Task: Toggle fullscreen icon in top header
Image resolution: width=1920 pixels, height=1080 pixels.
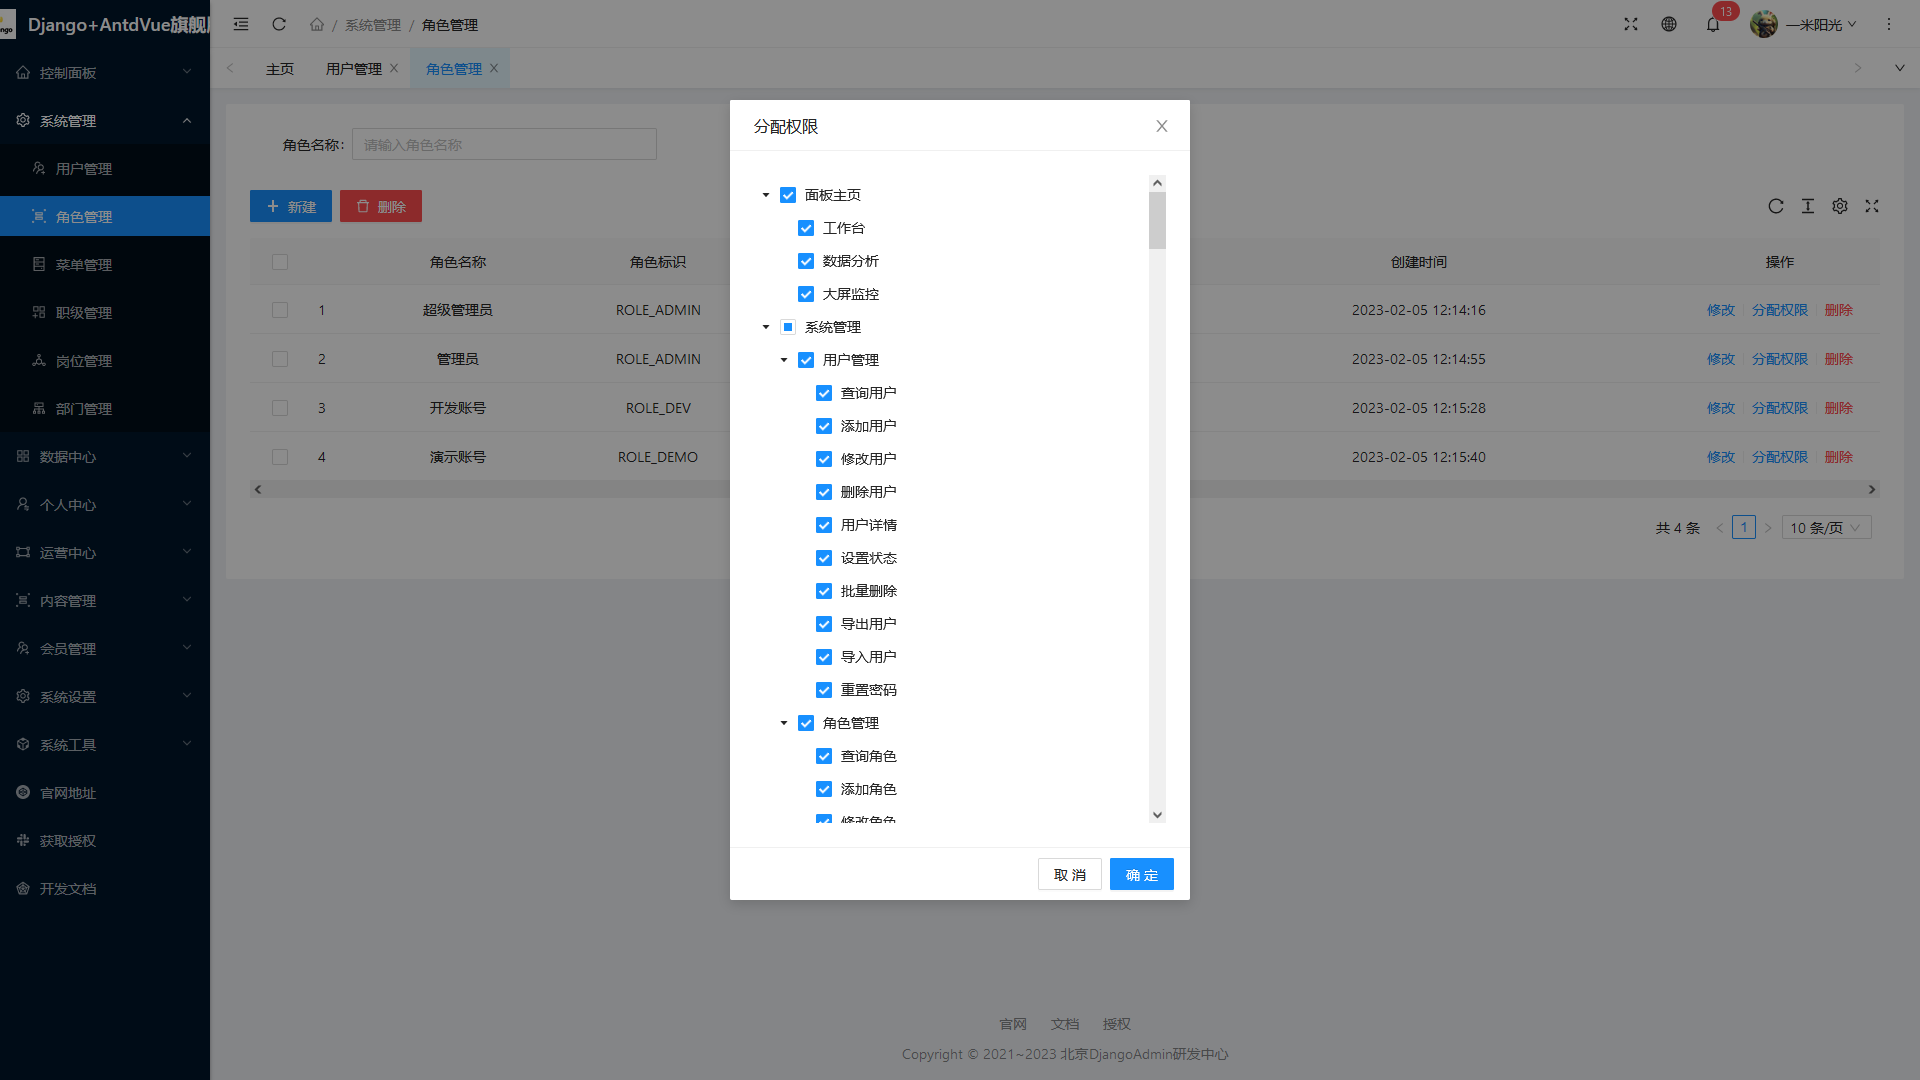Action: (1631, 25)
